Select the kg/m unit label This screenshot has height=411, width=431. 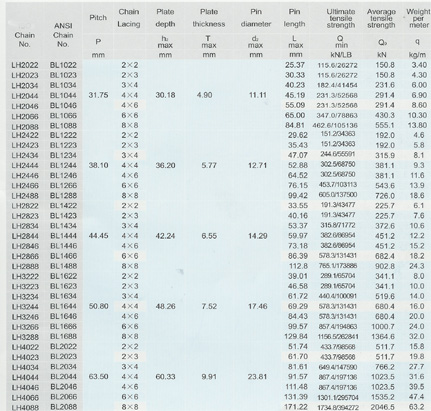tap(417, 55)
